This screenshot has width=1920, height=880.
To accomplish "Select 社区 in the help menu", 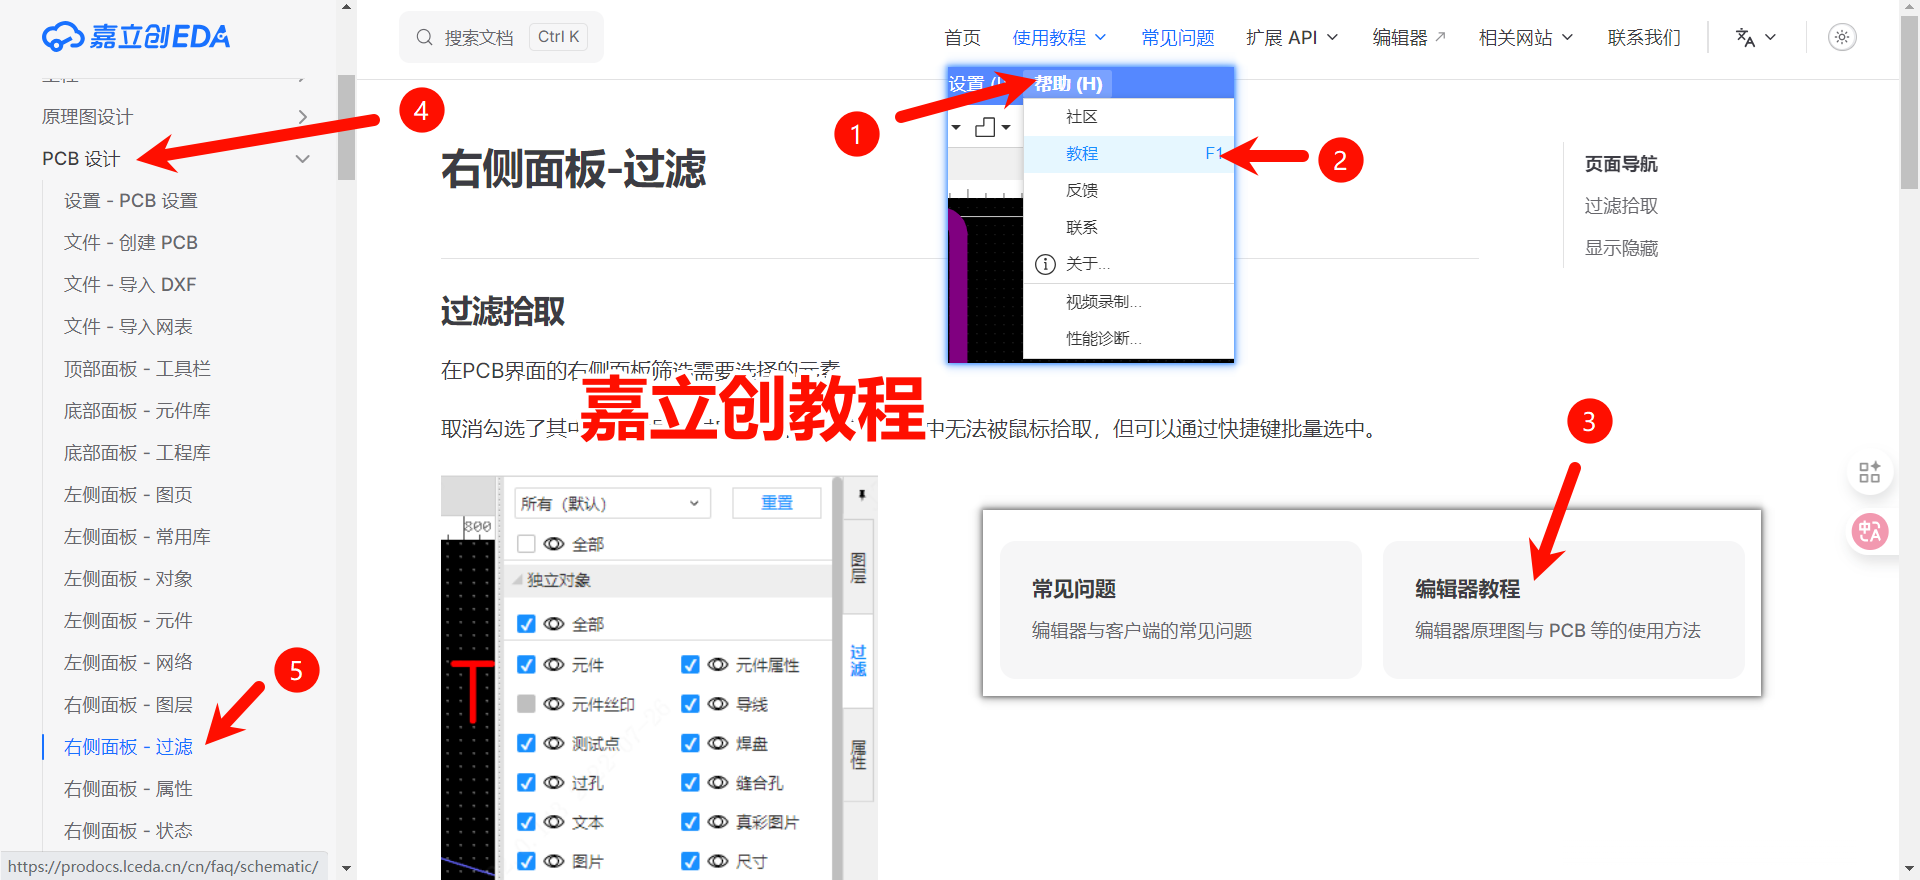I will [1128, 117].
